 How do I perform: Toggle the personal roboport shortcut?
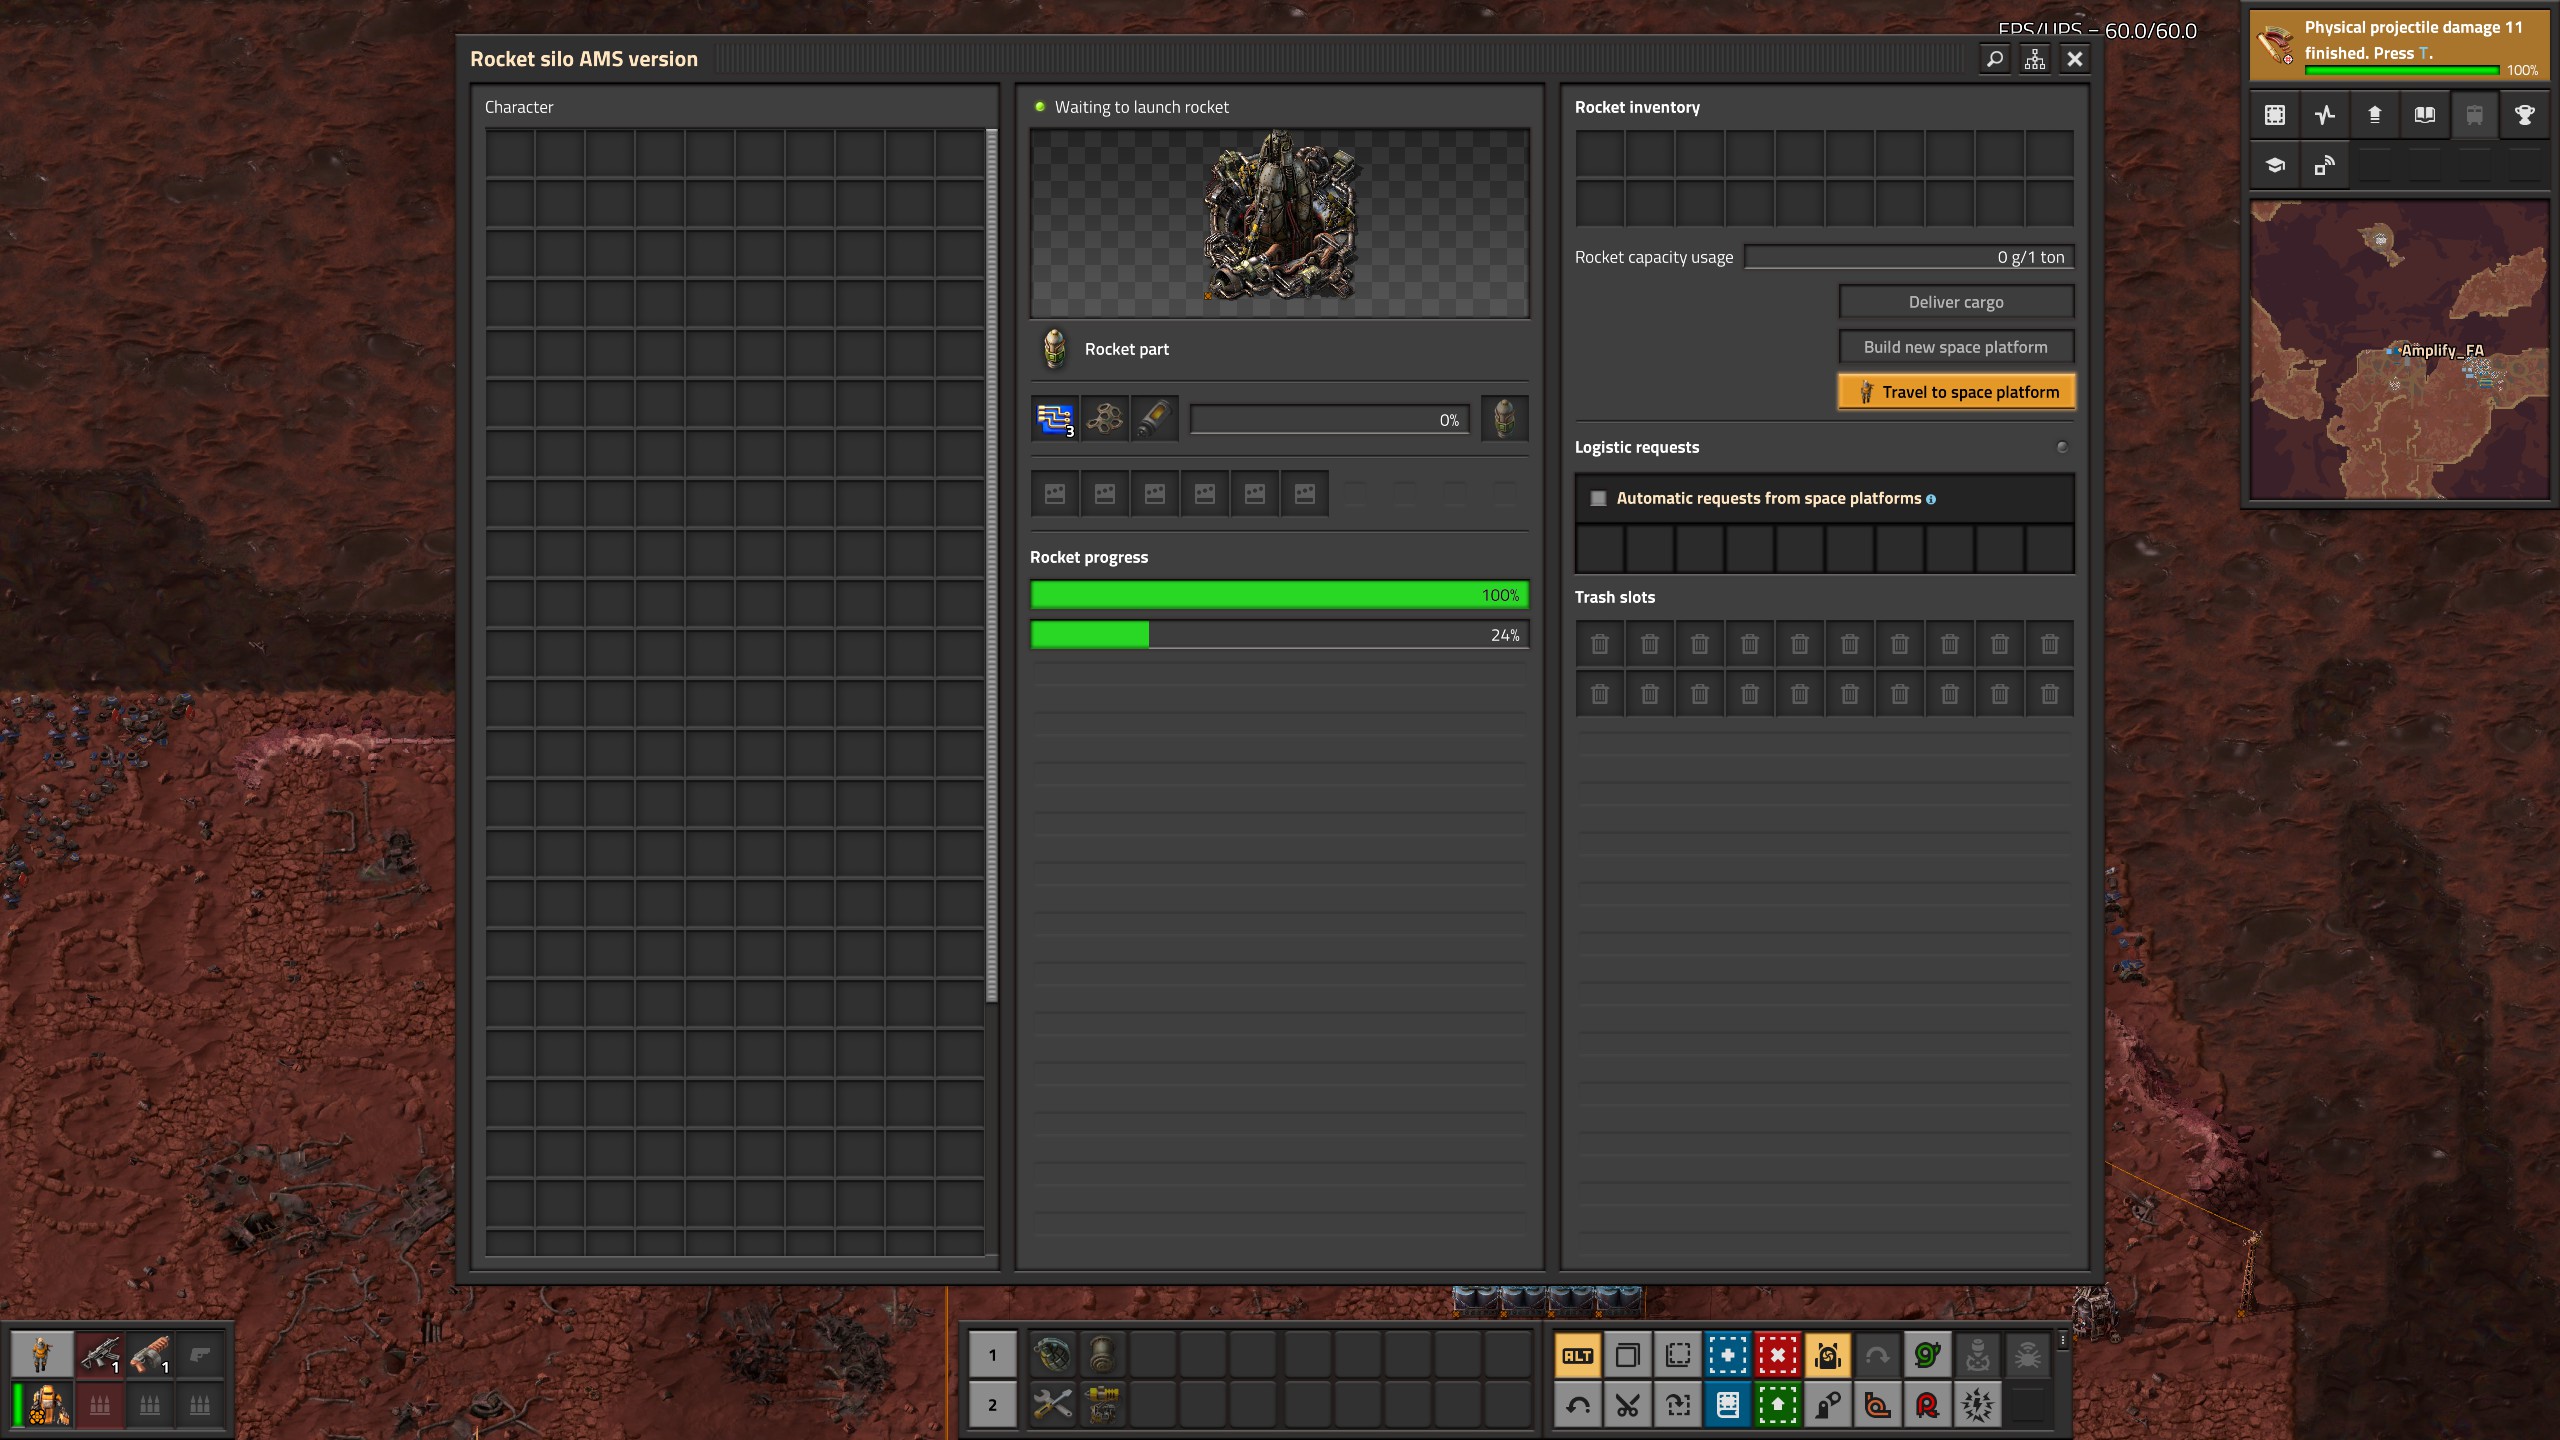1828,1355
